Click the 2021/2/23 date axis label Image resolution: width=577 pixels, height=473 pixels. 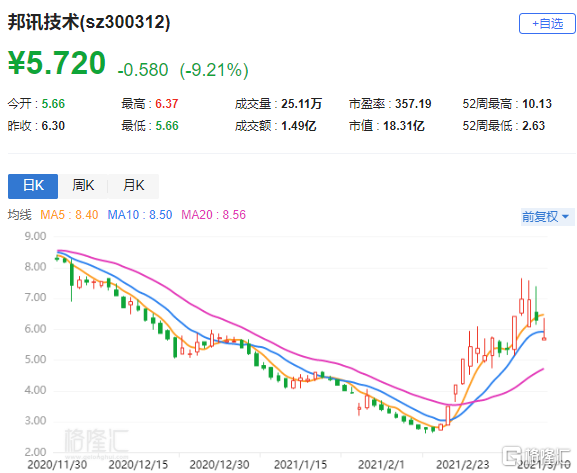coord(463,465)
